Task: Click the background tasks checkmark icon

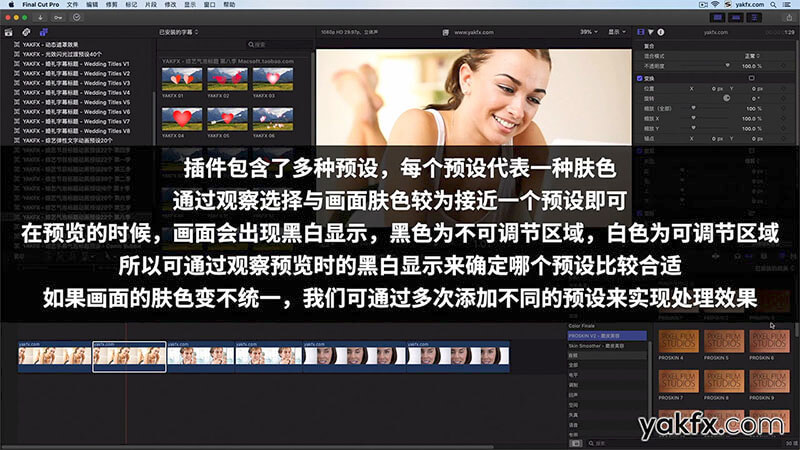Action: pyautogui.click(x=76, y=18)
